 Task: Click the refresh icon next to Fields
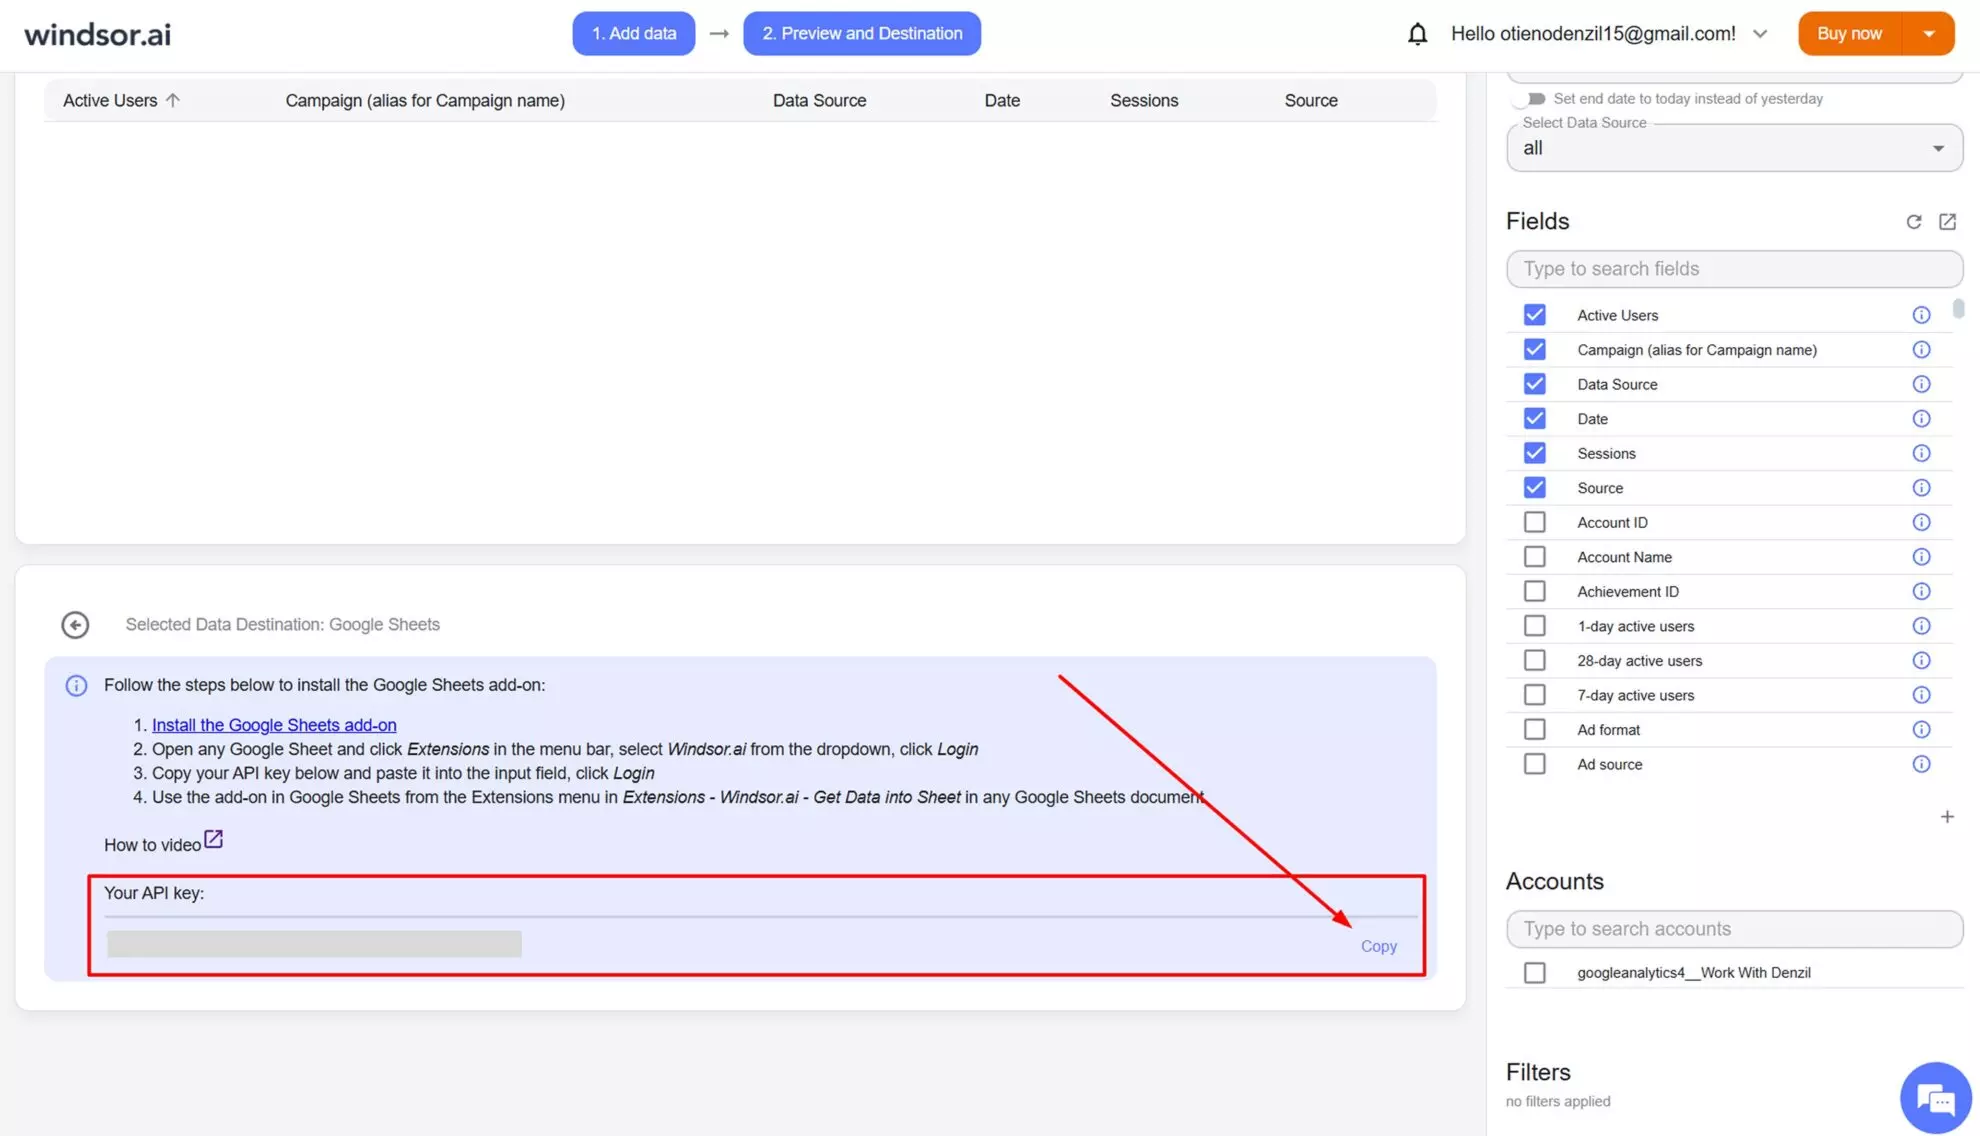tap(1913, 222)
